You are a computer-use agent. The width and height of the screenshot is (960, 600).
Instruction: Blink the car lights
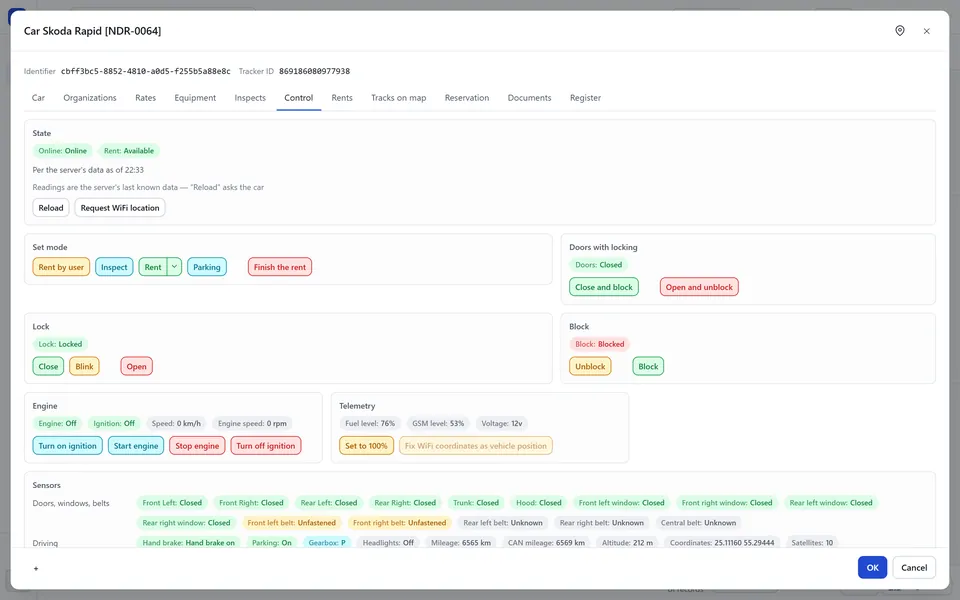click(x=84, y=367)
